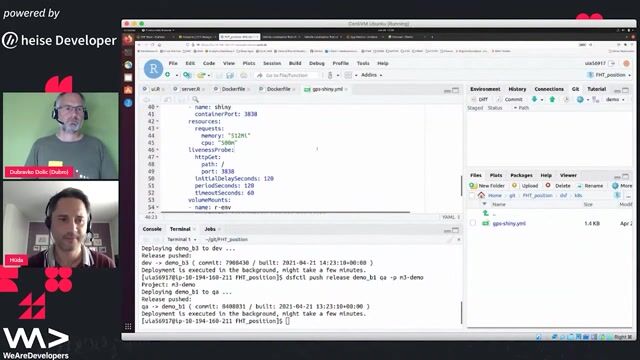Switch to the Connections tab
Viewport: 640px width, 360px height.
(549, 89)
